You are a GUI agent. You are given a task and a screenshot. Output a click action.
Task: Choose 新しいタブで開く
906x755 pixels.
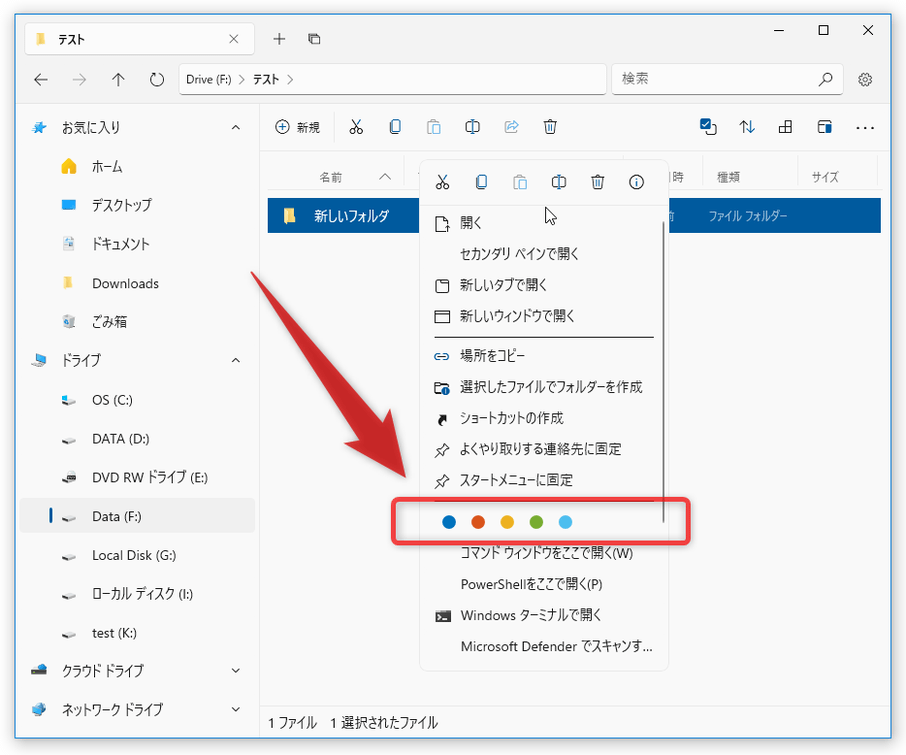point(543,285)
